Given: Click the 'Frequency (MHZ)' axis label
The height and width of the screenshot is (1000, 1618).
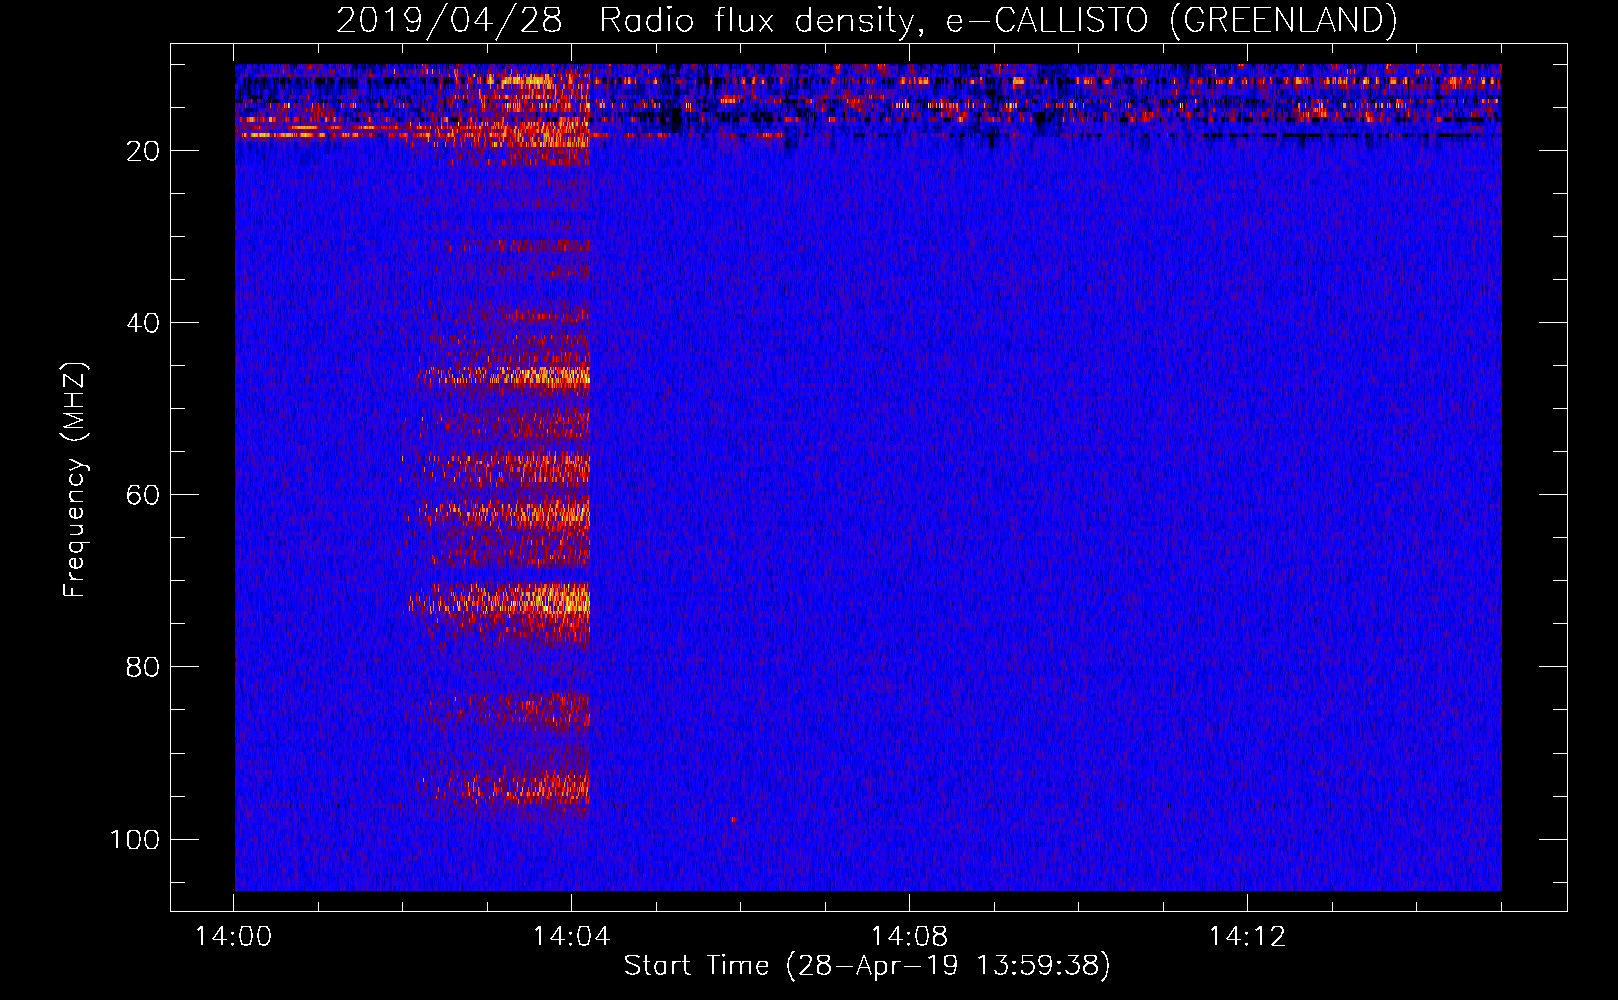Looking at the screenshot, I should pos(75,480).
